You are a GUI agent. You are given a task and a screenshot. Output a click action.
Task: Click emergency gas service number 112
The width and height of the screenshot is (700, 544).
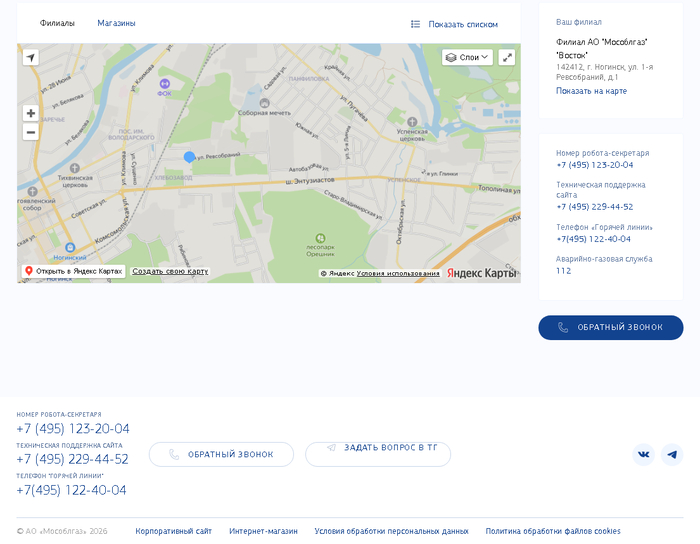[563, 271]
